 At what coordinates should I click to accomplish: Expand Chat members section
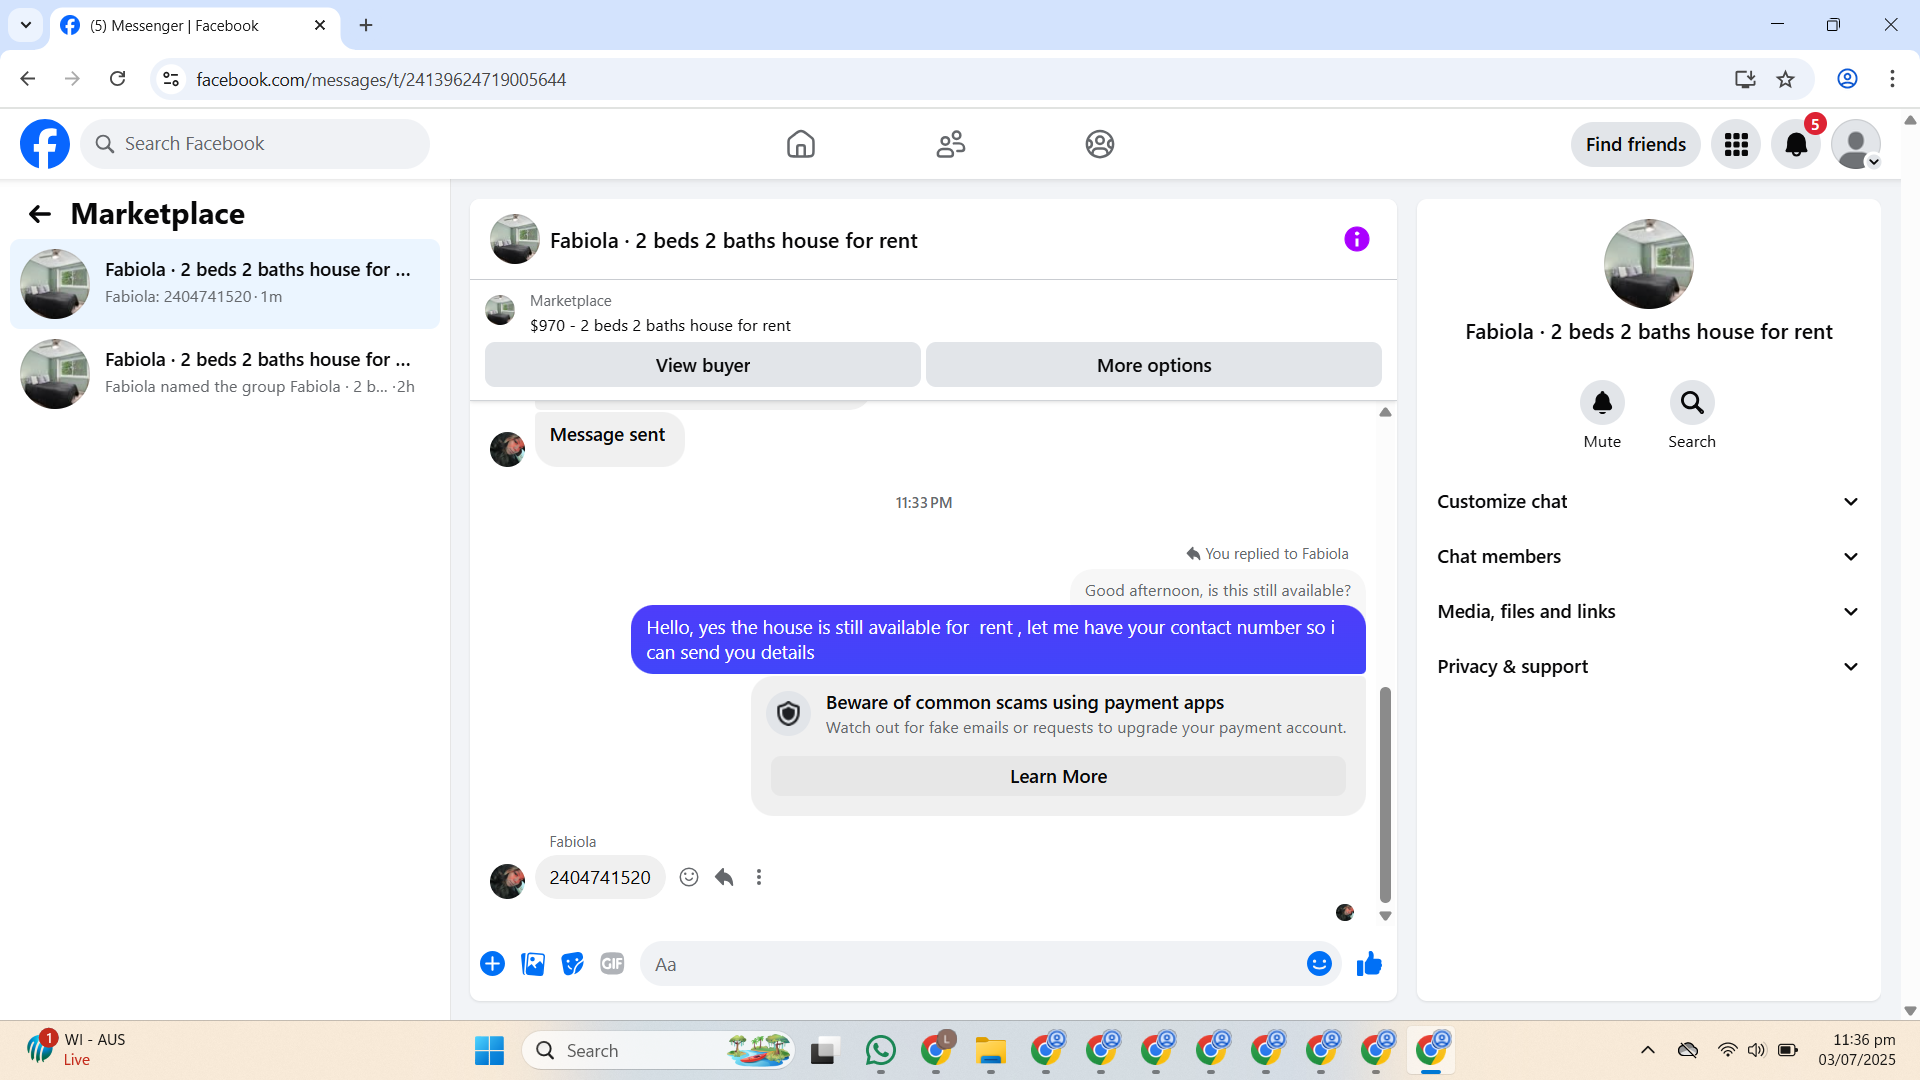click(x=1648, y=557)
